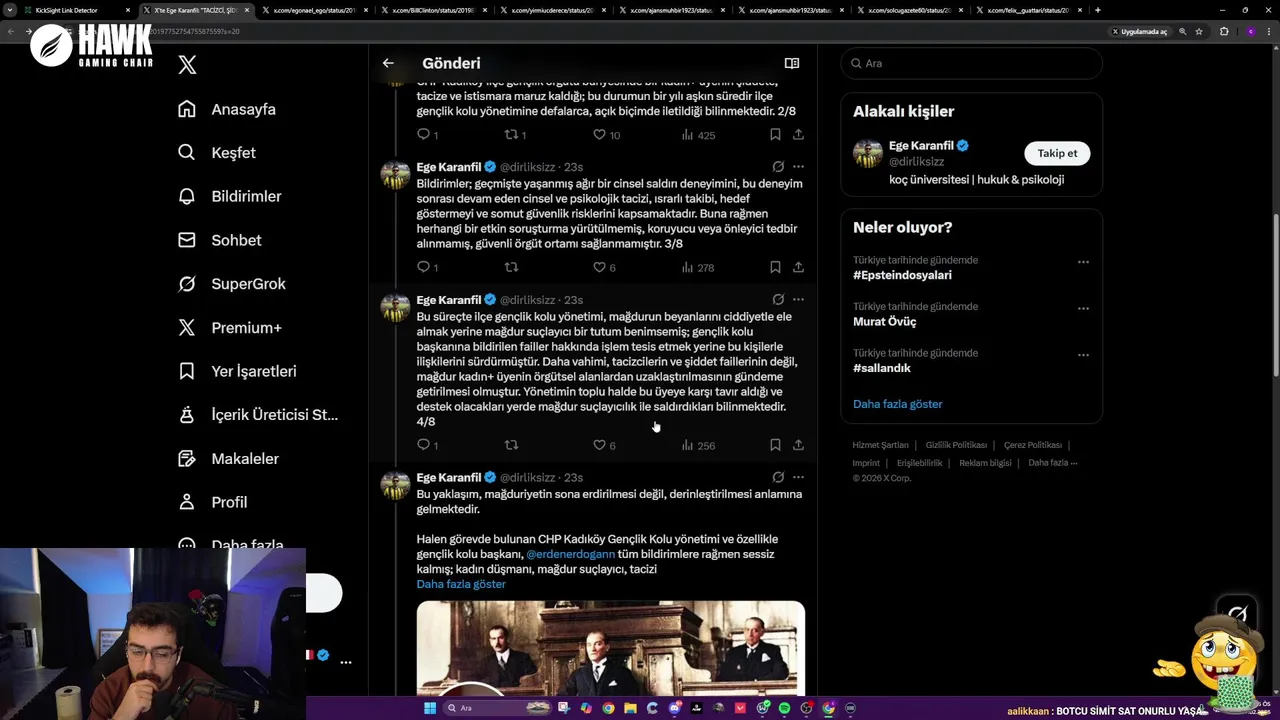Click Uygulamada aç in address bar
Image resolution: width=1280 pixels, height=720 pixels.
1139,31
